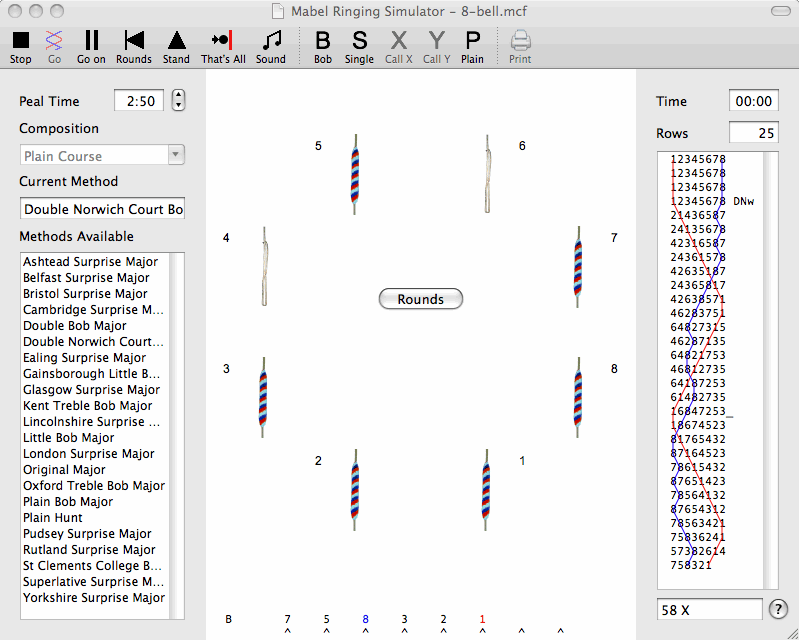Click bell 7 rope sally
The width and height of the screenshot is (799, 640).
[578, 268]
